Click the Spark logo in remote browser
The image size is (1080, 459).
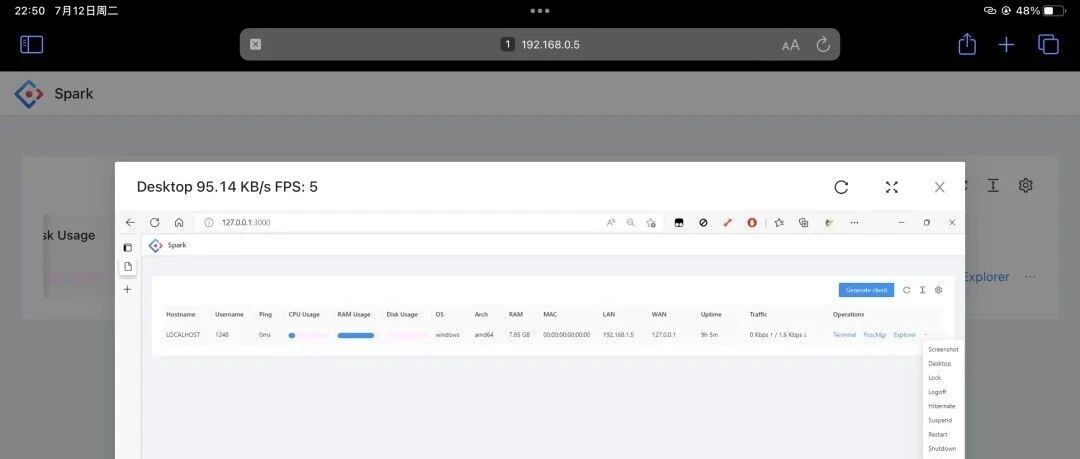coord(156,245)
